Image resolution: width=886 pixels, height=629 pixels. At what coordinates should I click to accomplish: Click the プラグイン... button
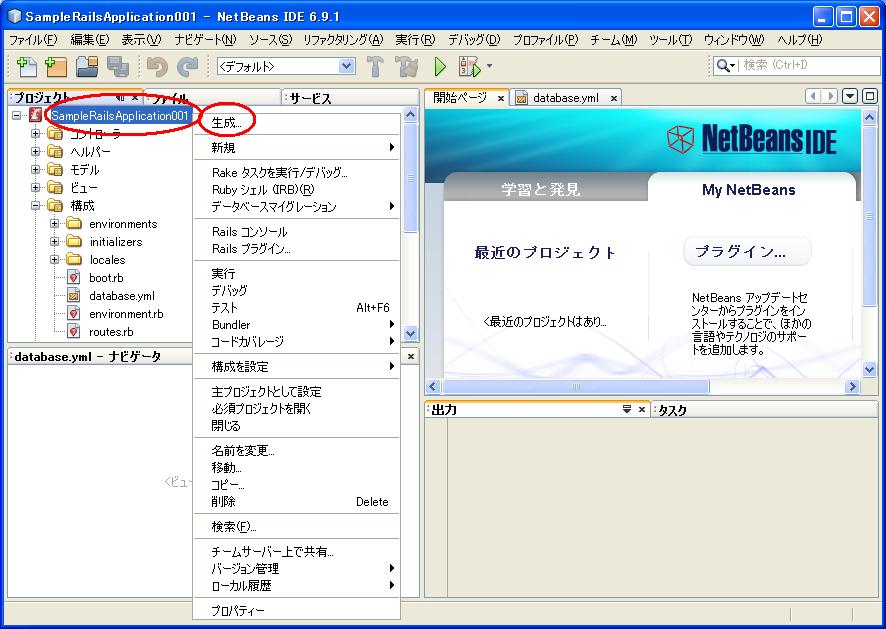pyautogui.click(x=747, y=251)
